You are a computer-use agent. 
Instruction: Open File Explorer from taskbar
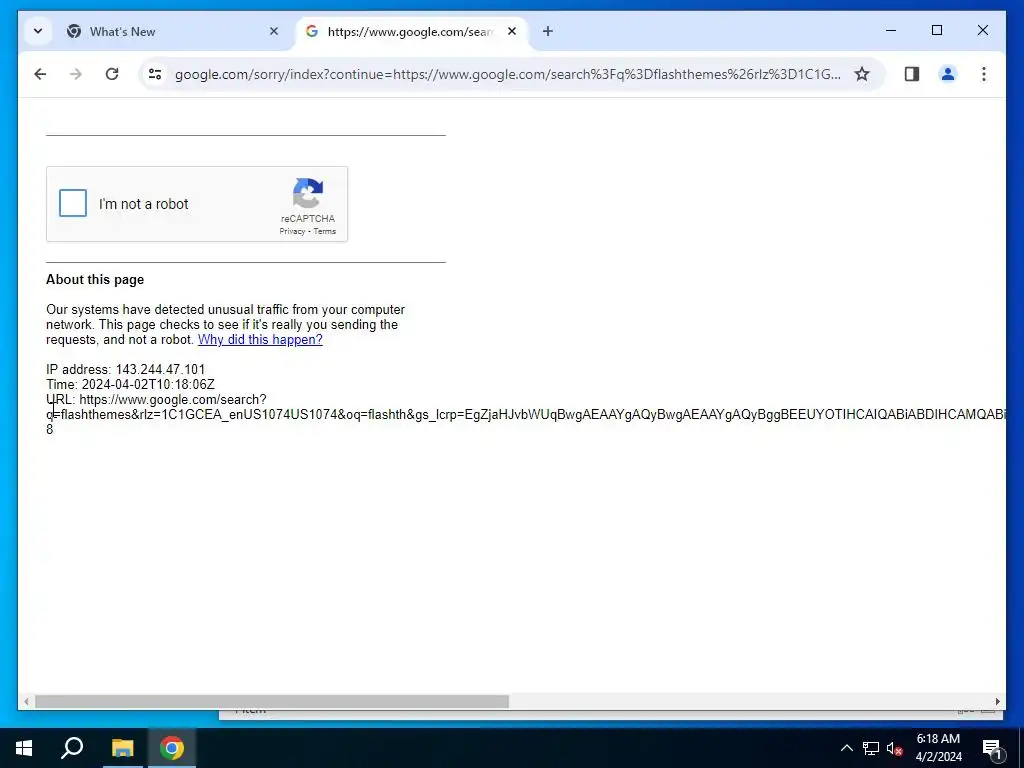click(122, 748)
